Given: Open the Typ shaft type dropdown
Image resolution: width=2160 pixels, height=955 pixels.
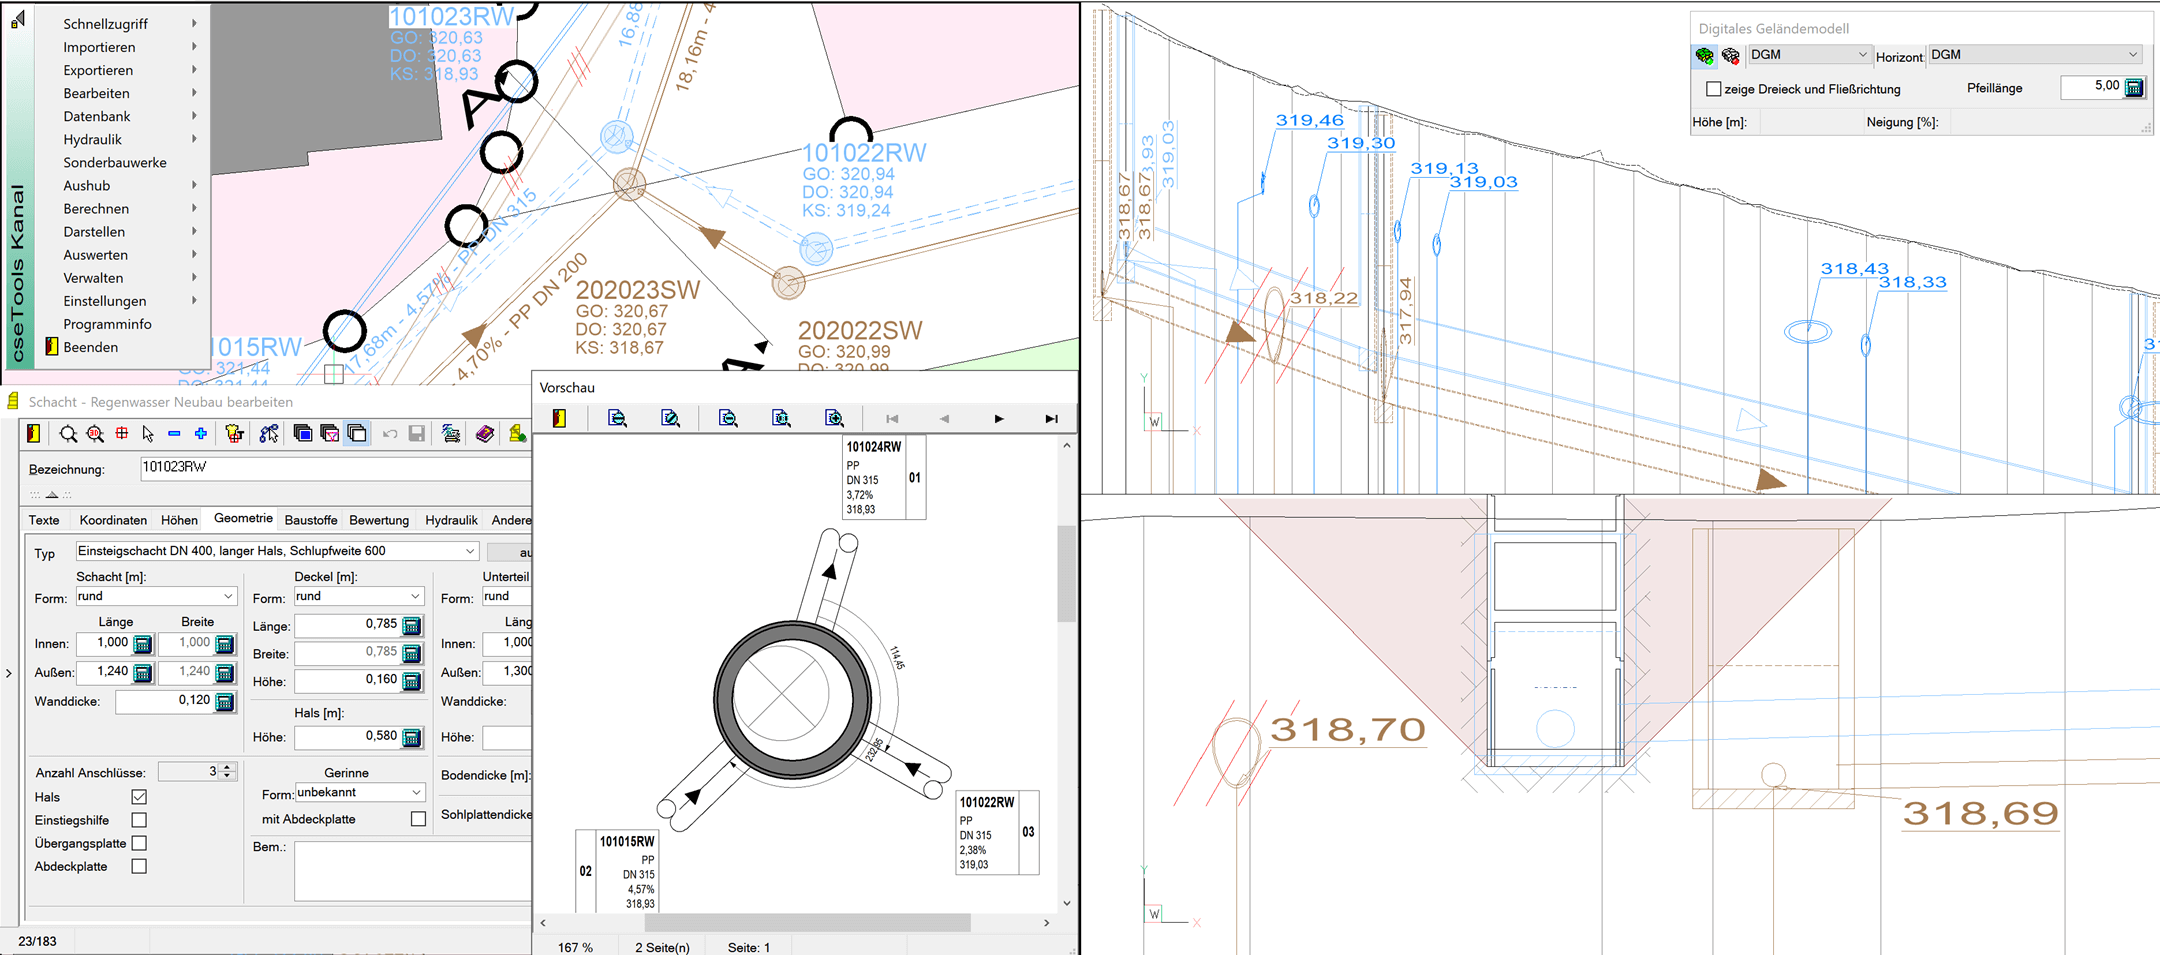Looking at the screenshot, I should (x=469, y=551).
